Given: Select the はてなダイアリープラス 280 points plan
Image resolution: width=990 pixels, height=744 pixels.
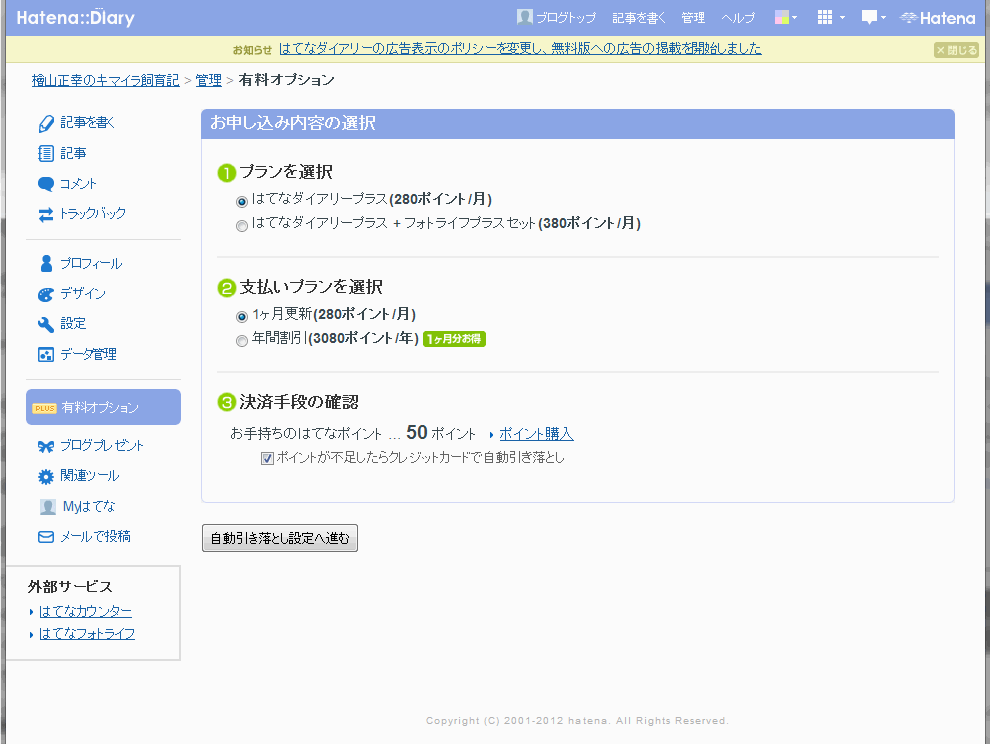Looking at the screenshot, I should (242, 200).
